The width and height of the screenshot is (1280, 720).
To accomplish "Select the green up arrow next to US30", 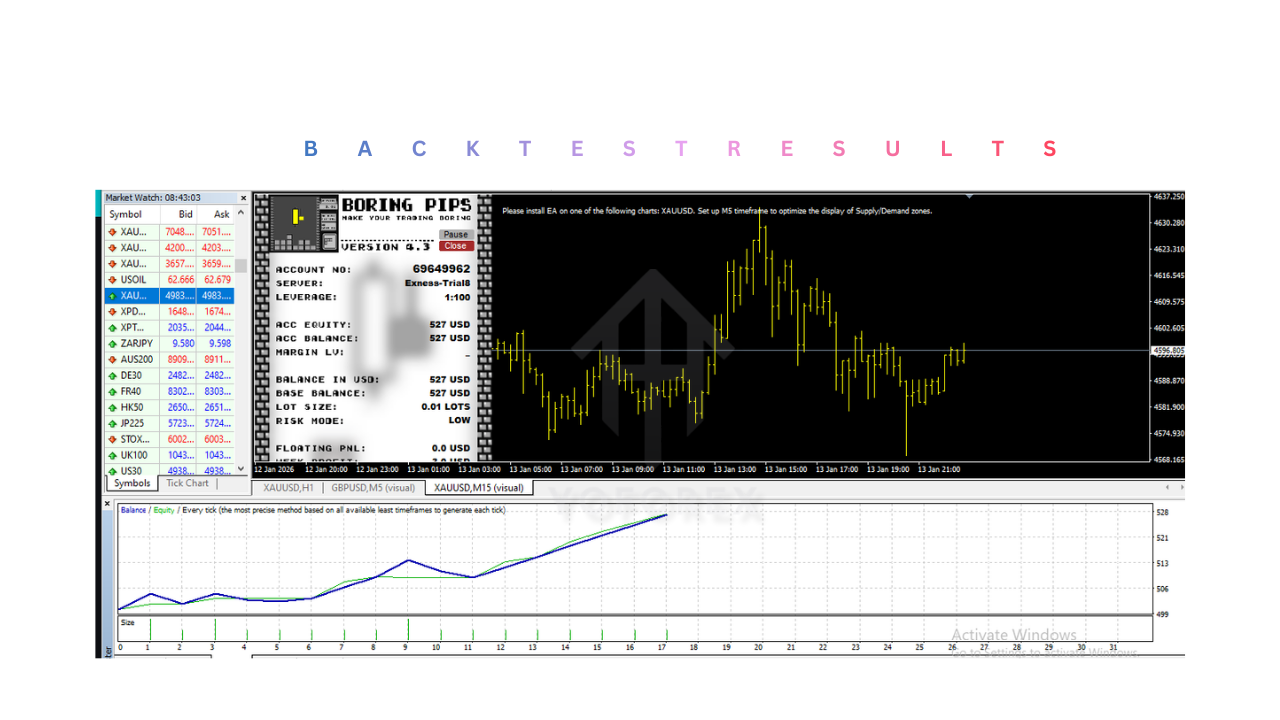I will click(110, 470).
